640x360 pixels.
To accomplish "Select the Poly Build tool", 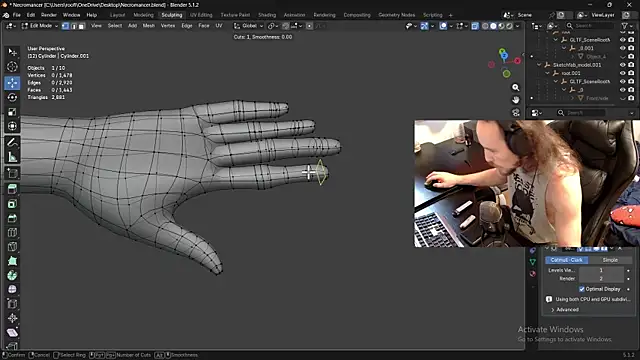I will (12, 261).
